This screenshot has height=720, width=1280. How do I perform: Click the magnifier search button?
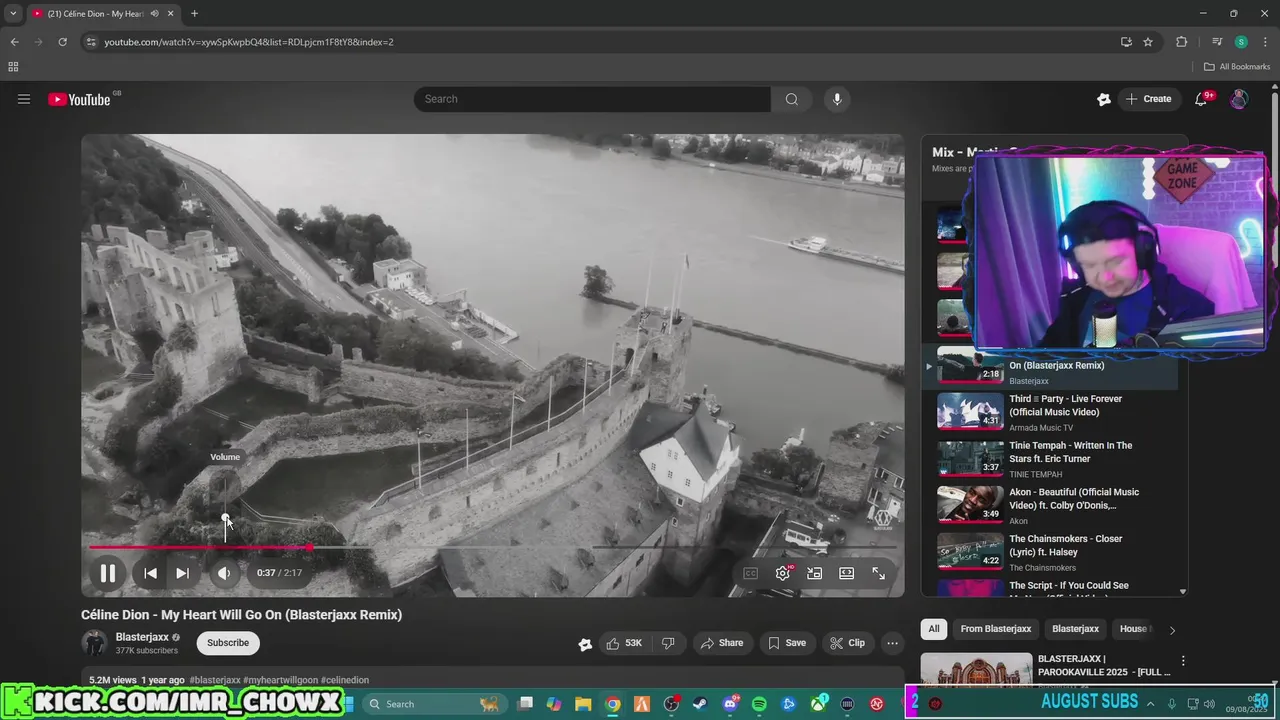[x=792, y=99]
